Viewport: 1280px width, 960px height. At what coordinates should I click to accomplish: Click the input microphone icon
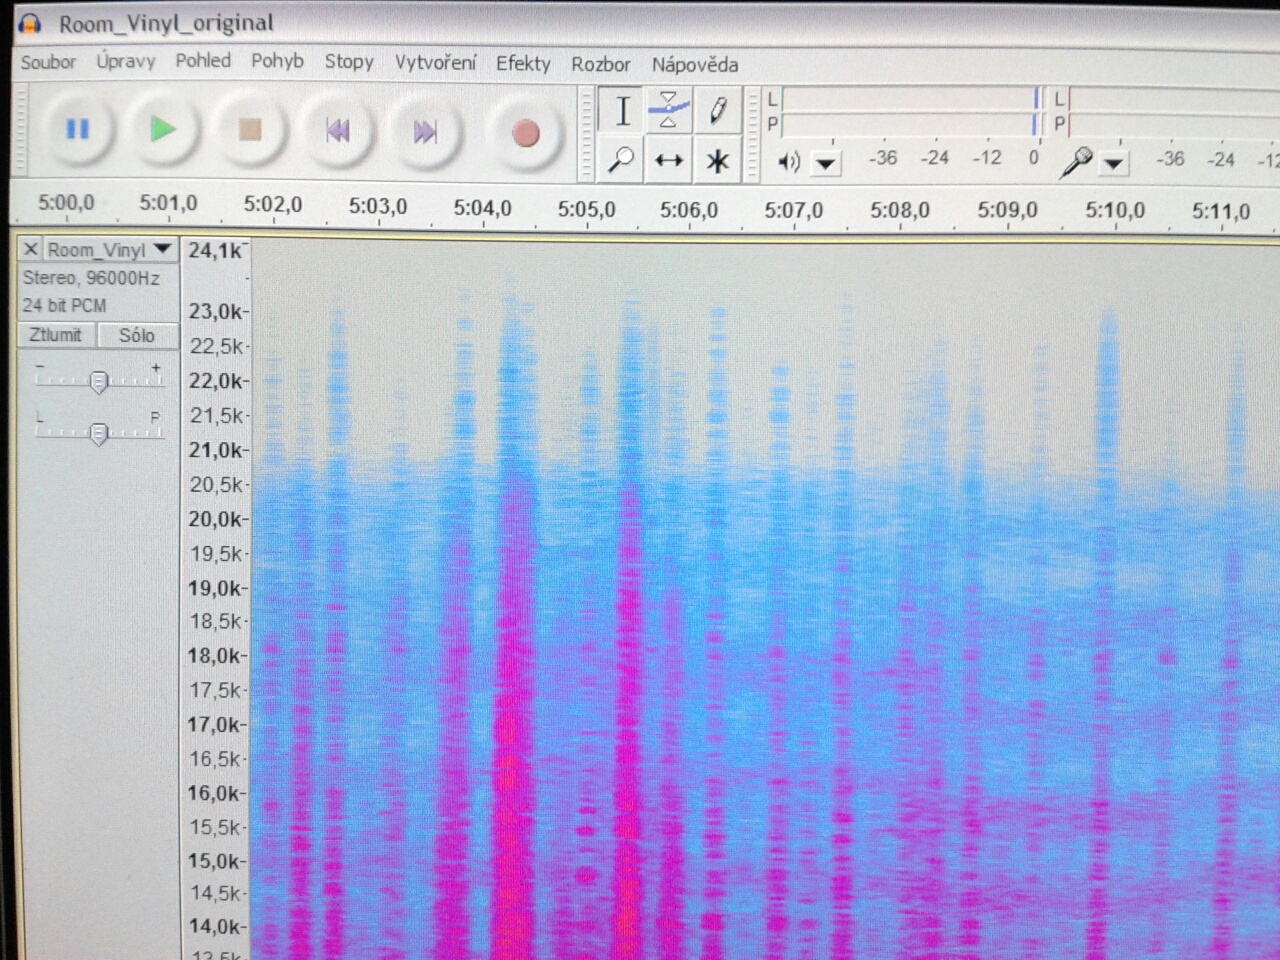(1075, 162)
